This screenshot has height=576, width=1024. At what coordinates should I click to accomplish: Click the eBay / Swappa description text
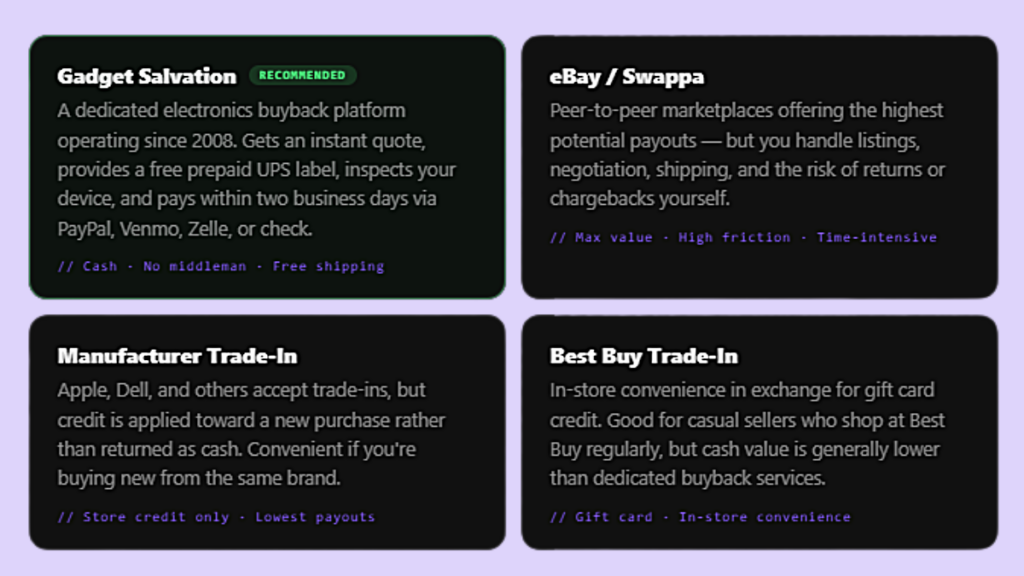(747, 155)
